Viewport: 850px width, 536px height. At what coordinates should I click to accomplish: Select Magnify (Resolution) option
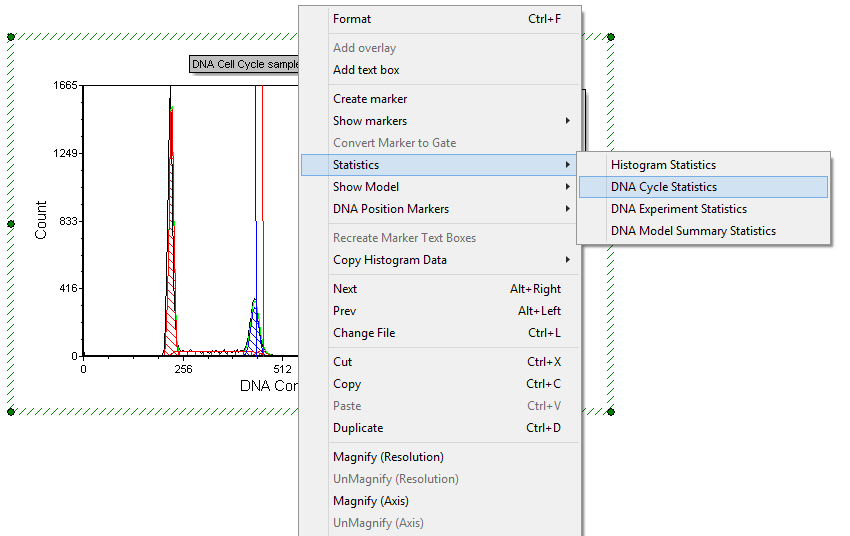coord(388,457)
